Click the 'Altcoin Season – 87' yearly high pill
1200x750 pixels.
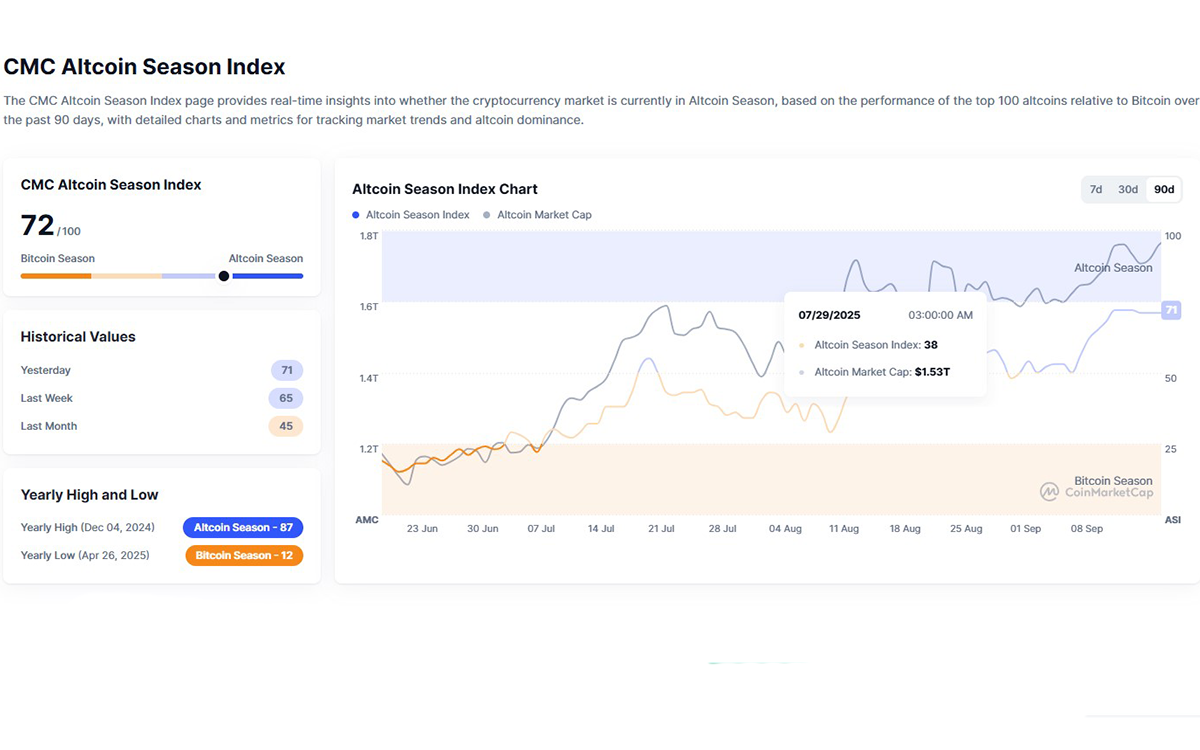[243, 527]
